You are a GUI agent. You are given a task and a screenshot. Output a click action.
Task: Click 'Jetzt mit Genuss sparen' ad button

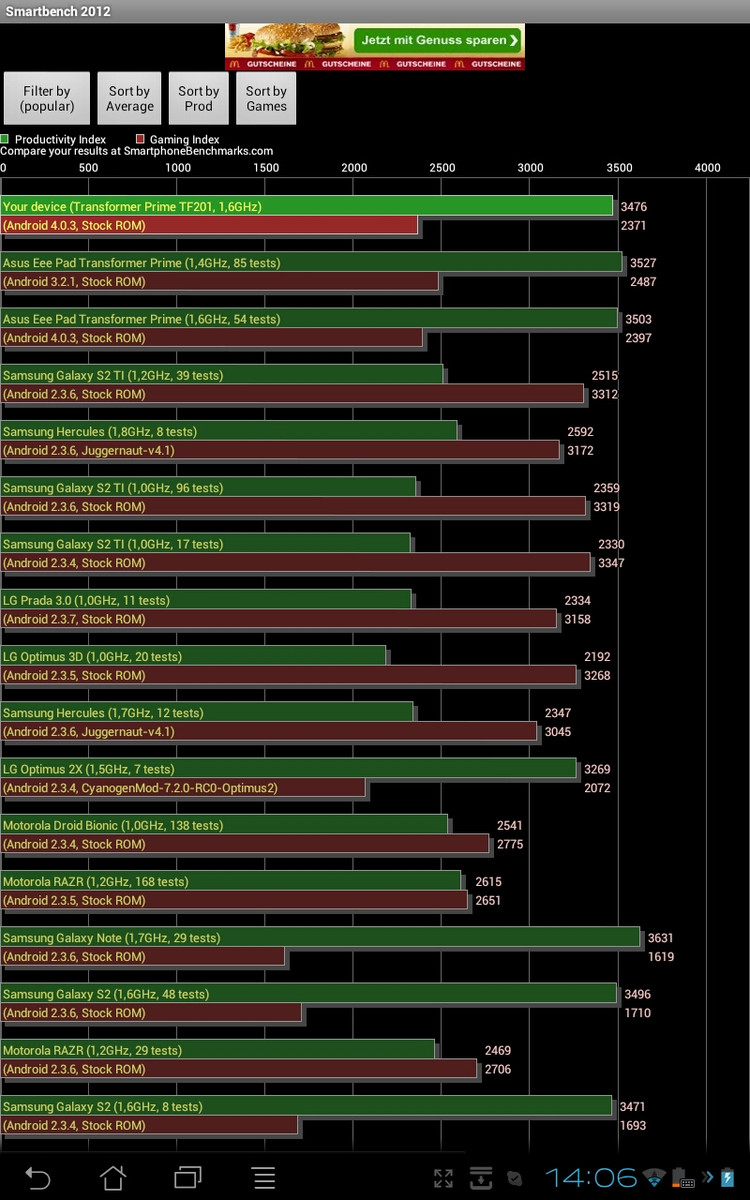tap(439, 41)
